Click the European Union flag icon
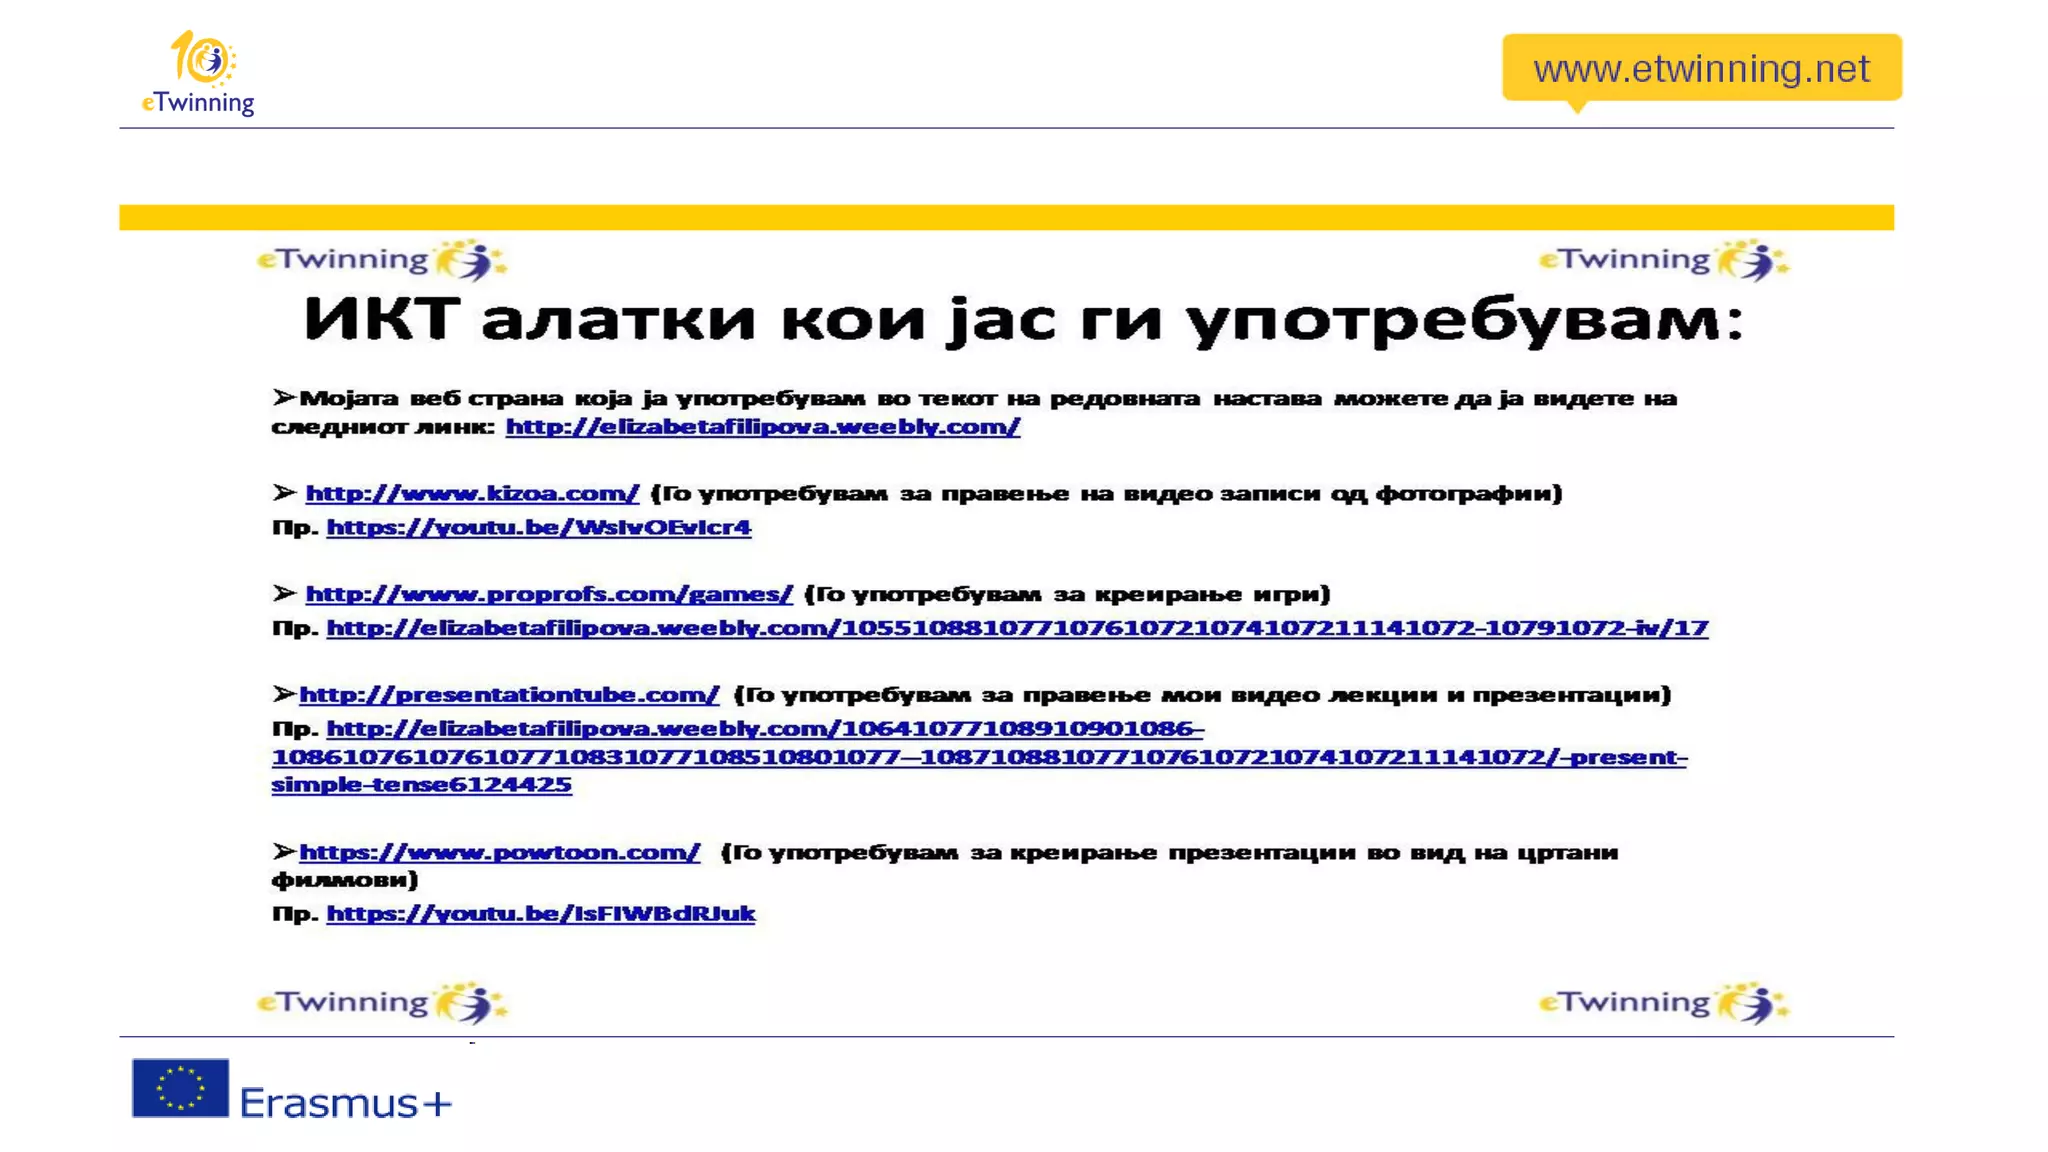The height and width of the screenshot is (1152, 2048). click(x=180, y=1088)
